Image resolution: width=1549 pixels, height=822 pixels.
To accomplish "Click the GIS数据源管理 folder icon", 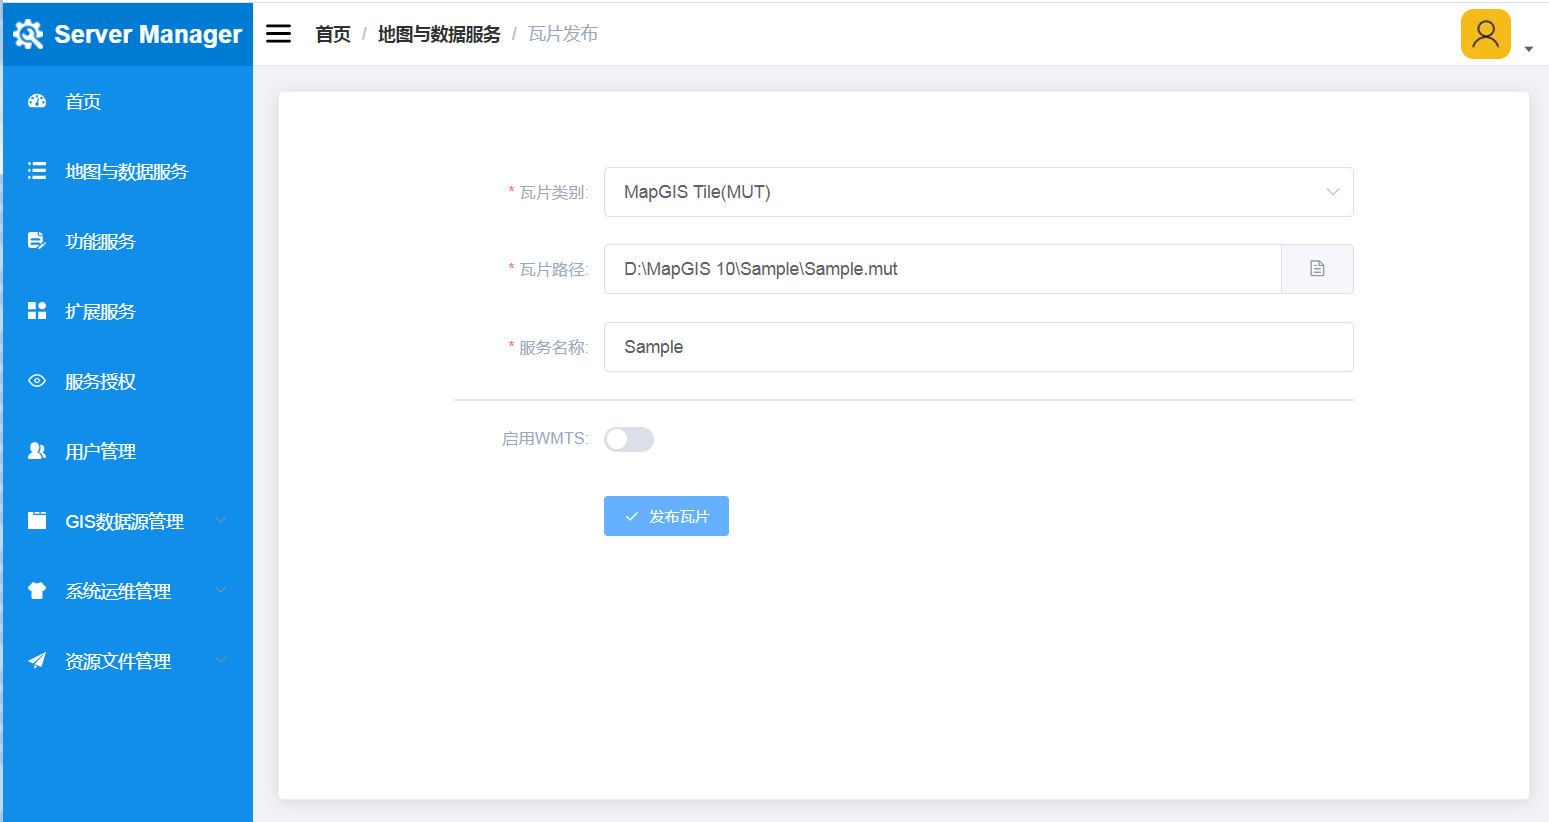I will pos(37,521).
